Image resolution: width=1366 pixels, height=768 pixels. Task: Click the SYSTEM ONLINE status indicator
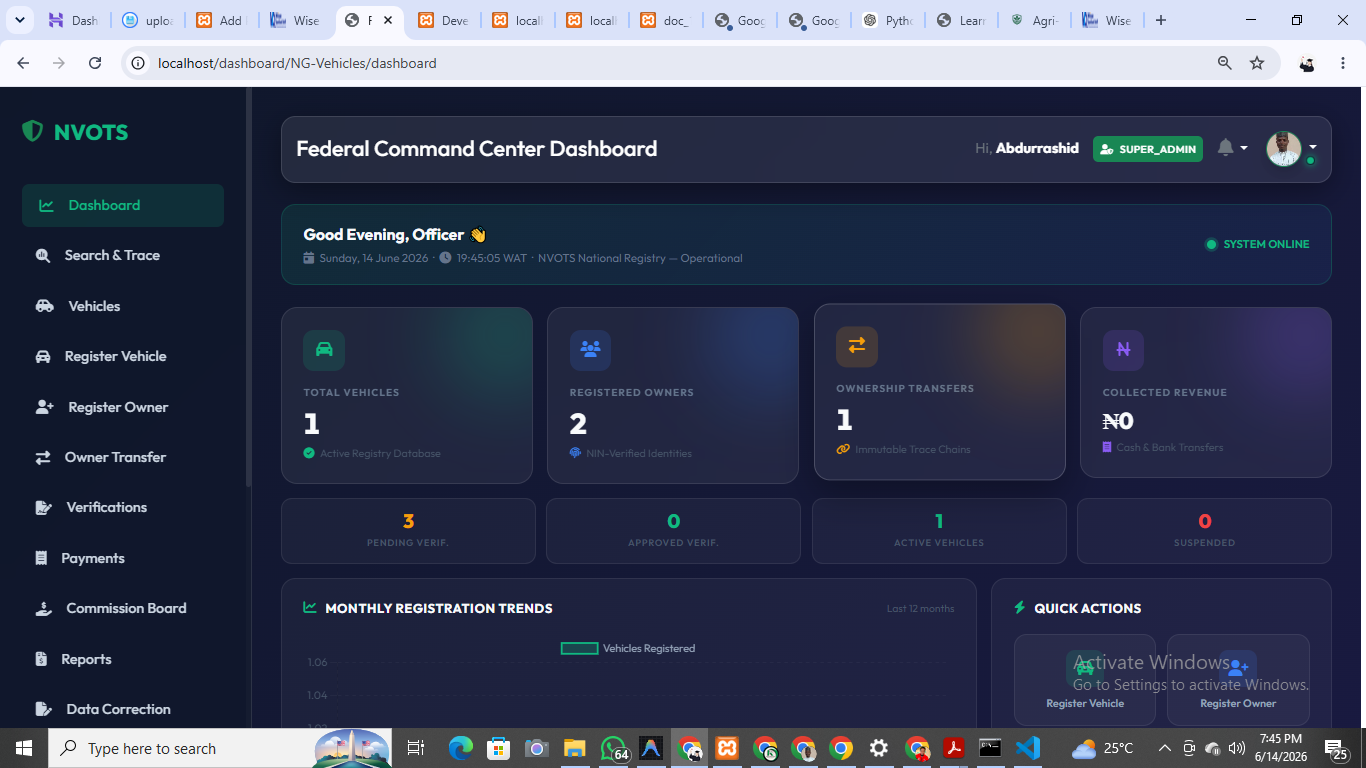coord(1257,244)
